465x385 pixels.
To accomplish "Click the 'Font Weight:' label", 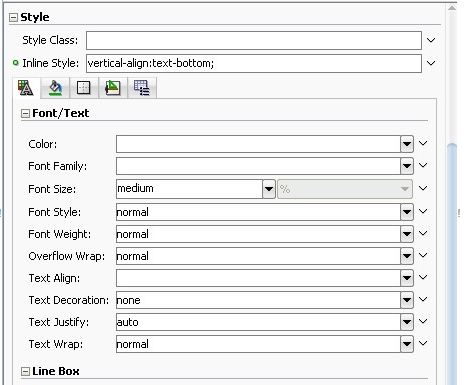I will point(60,234).
